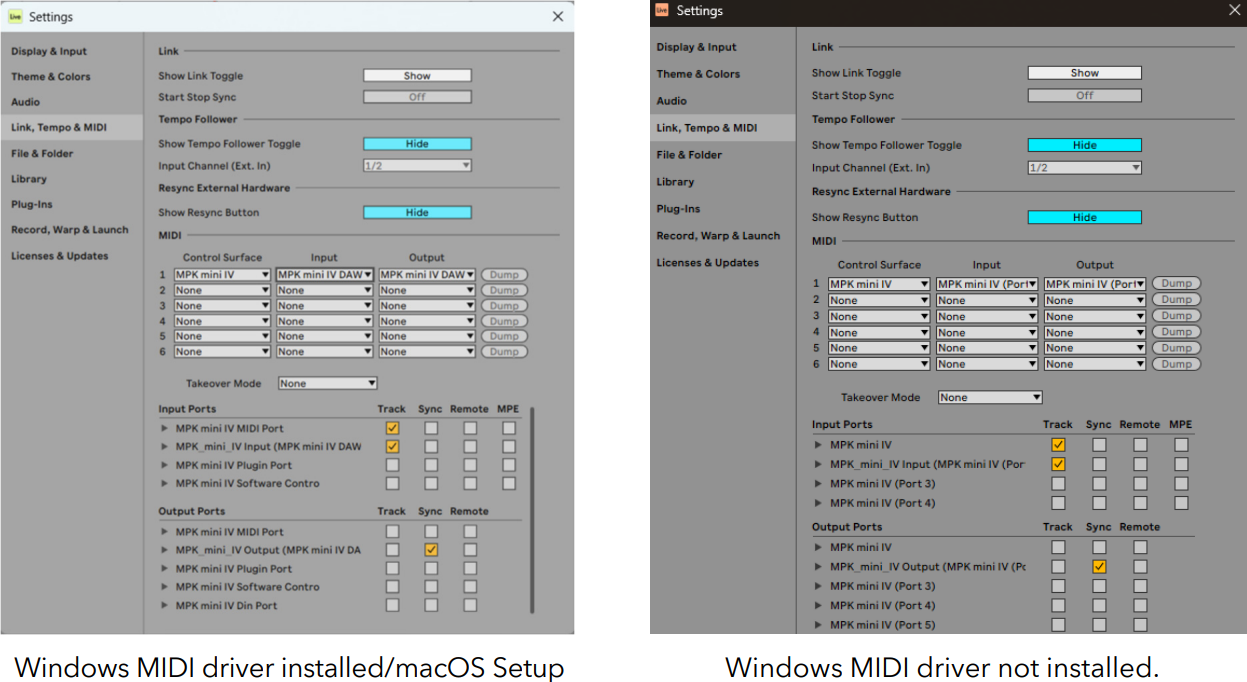Open Library tab in left Settings window
Viewport: 1247px width, 682px height.
(x=29, y=179)
